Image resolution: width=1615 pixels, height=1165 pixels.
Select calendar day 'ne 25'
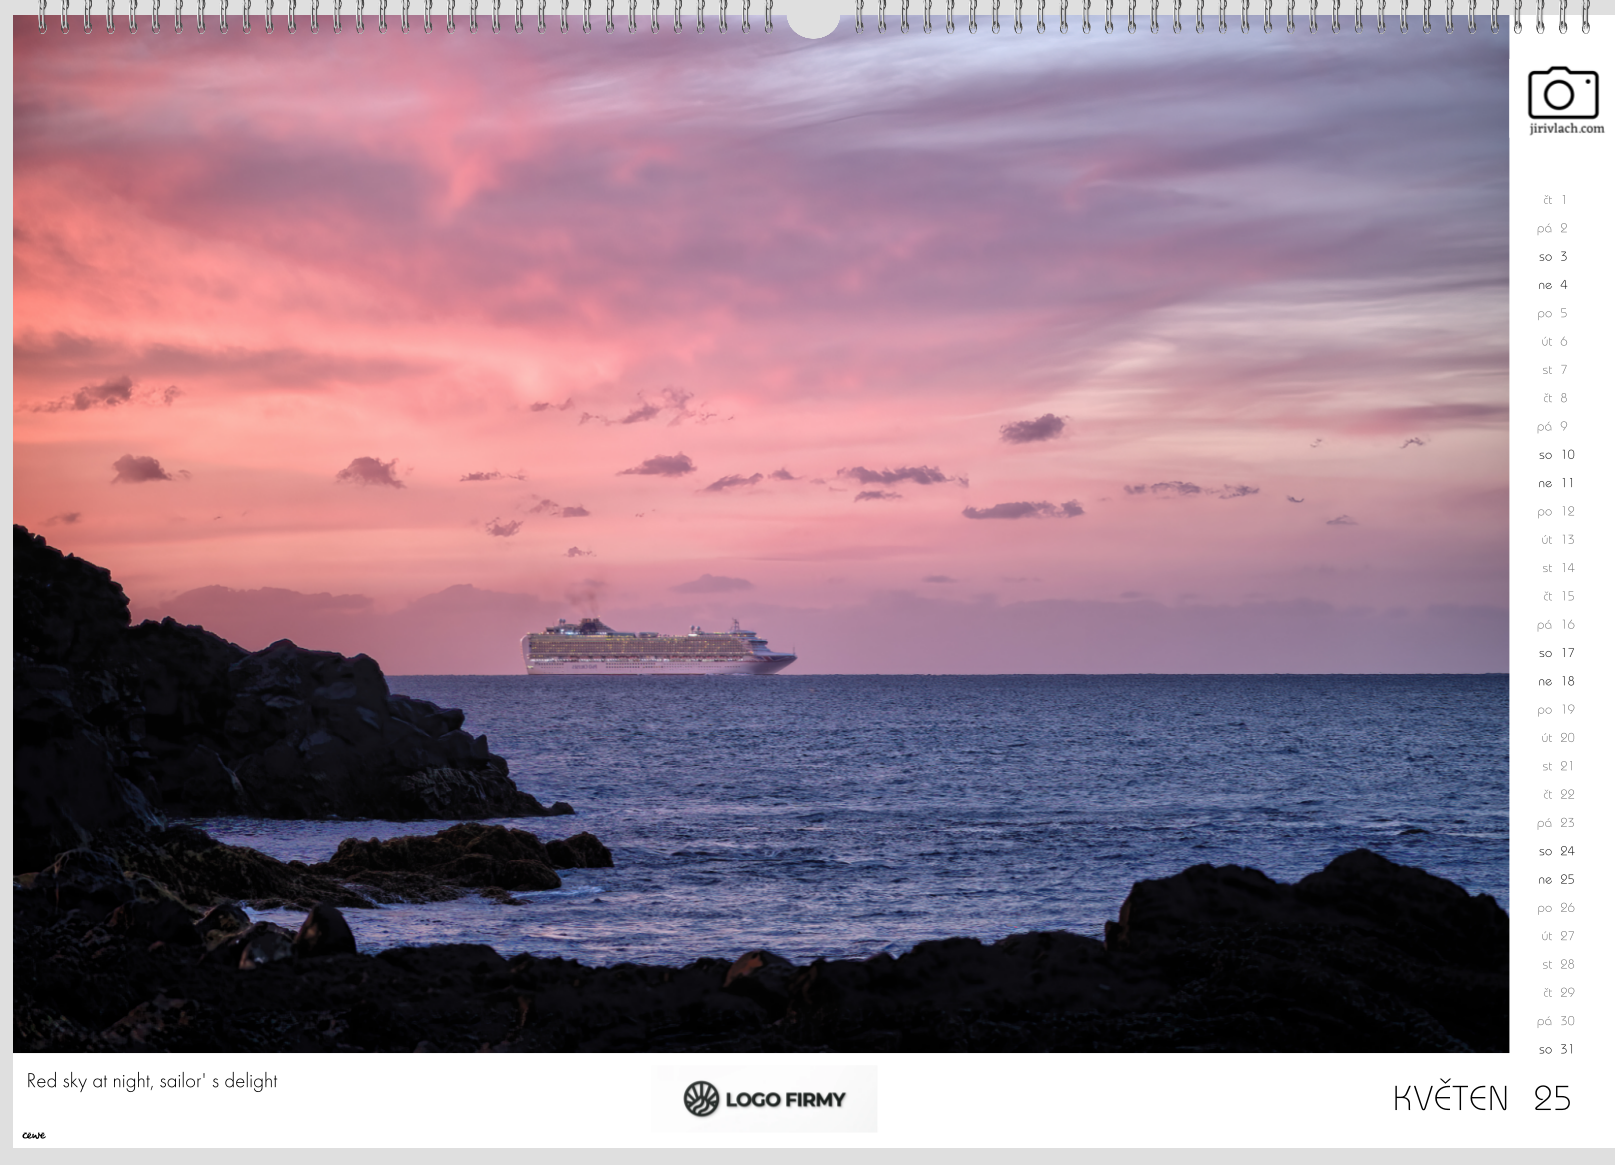1556,880
